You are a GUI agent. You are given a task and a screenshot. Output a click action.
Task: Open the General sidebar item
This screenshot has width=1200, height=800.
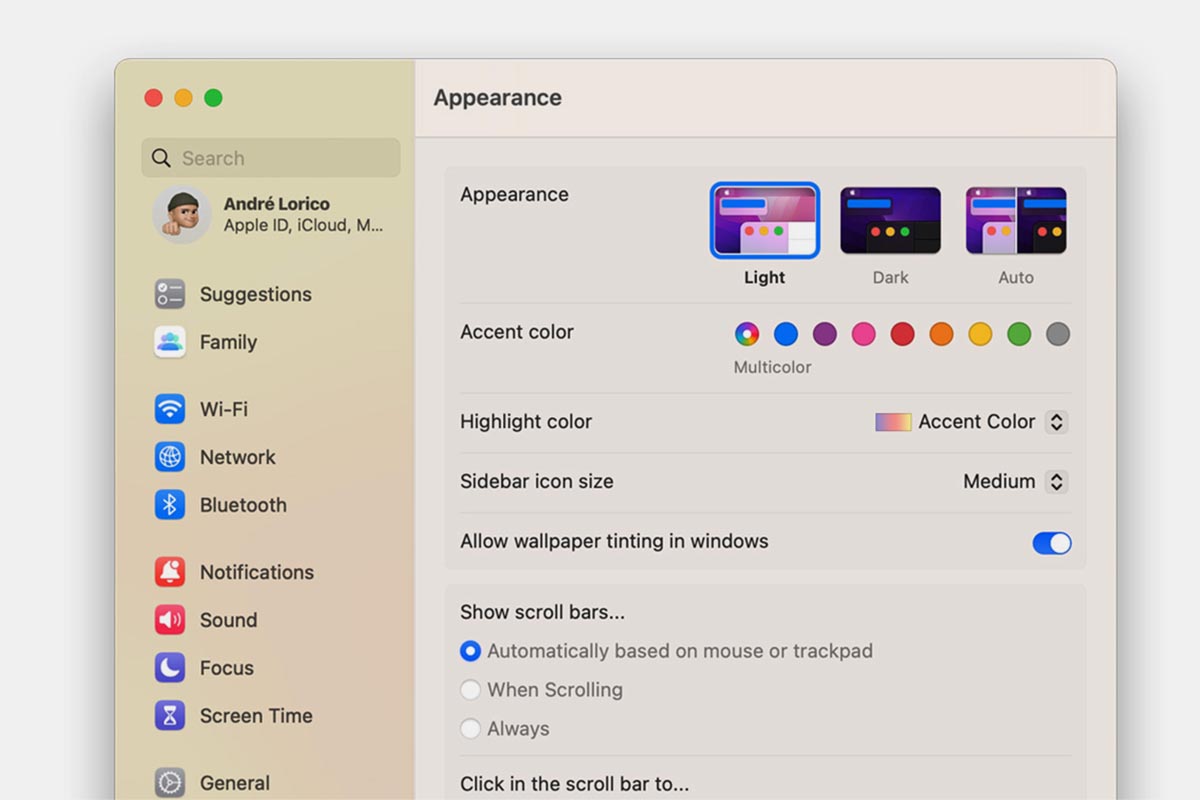click(234, 783)
